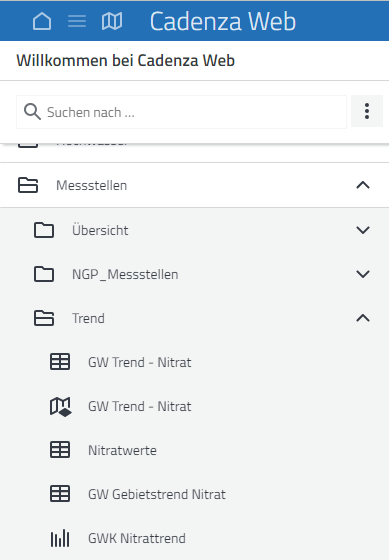Collapse the Messstellen folder chevron
389x560 pixels.
tap(363, 185)
